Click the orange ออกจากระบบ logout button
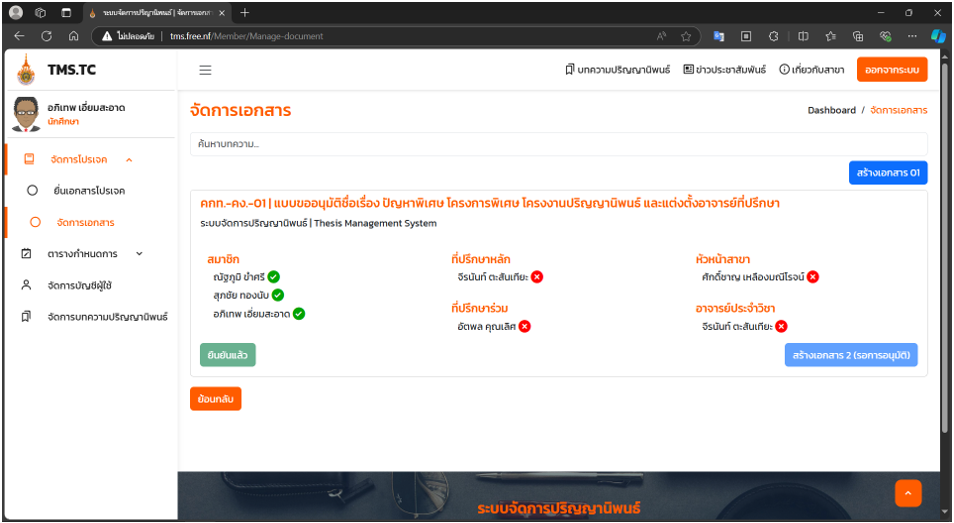 [892, 70]
